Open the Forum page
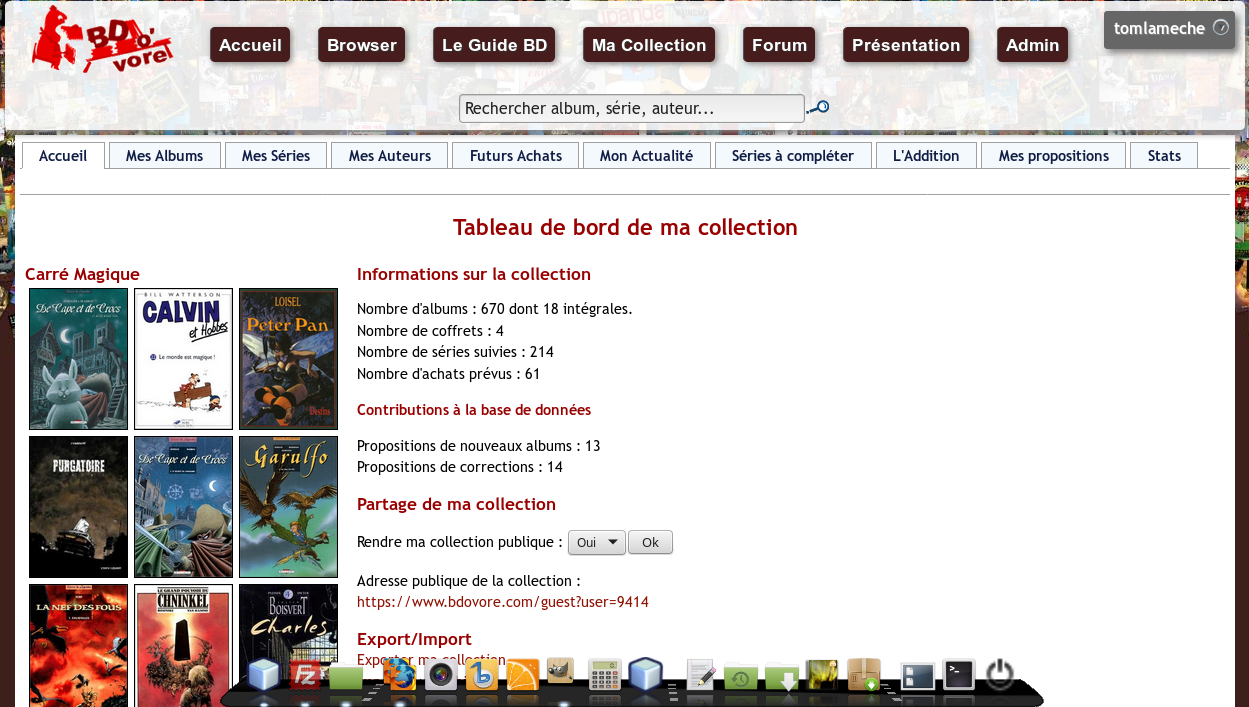Image resolution: width=1249 pixels, height=707 pixels. coord(779,45)
